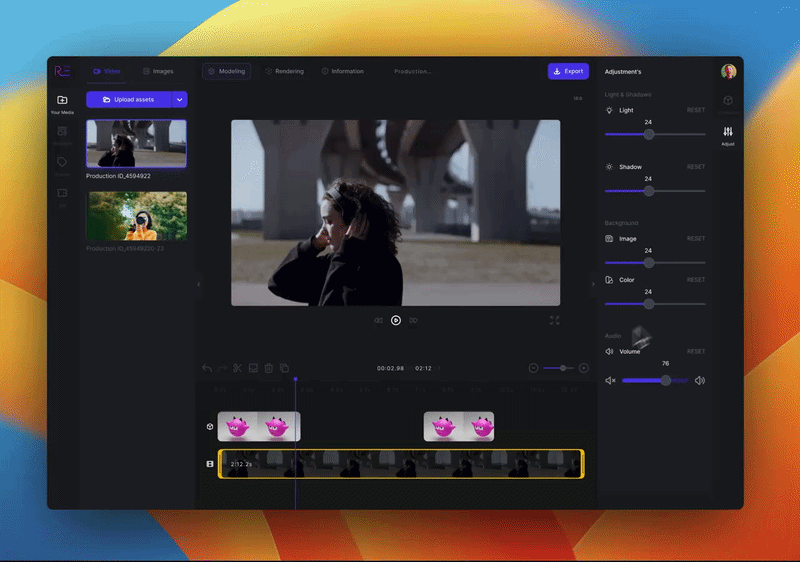Click the Export button
This screenshot has width=800, height=562.
(x=568, y=71)
